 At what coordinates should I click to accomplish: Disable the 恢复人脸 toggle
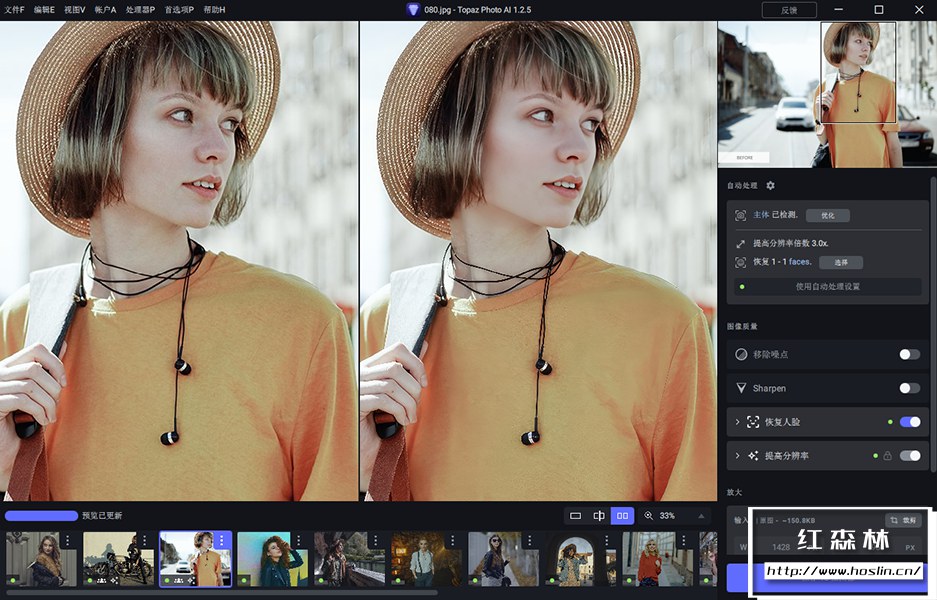pyautogui.click(x=909, y=422)
